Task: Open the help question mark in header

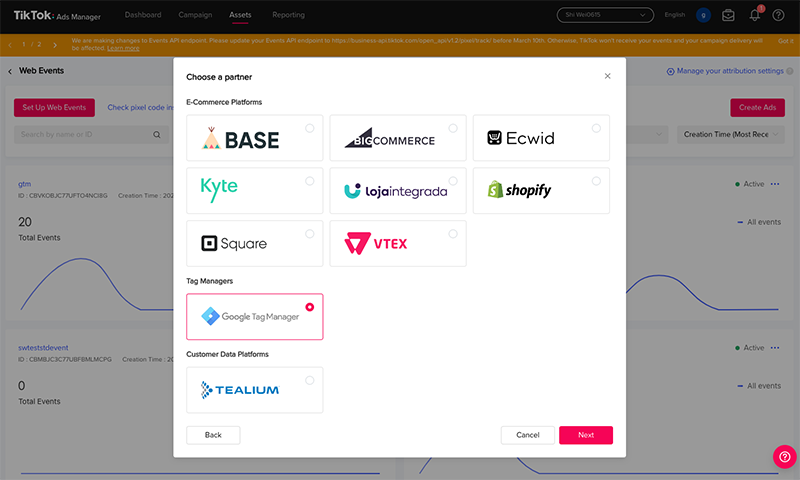Action: click(778, 15)
